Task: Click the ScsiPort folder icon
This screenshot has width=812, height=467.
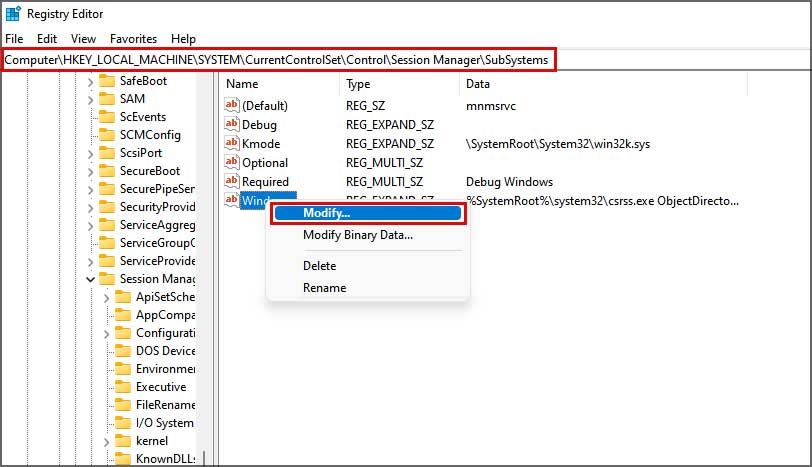Action: point(107,153)
